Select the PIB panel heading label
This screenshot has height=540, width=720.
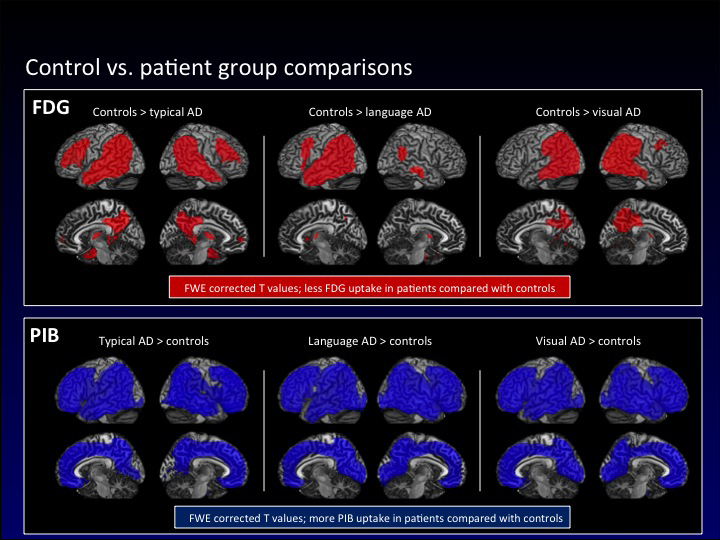point(47,335)
